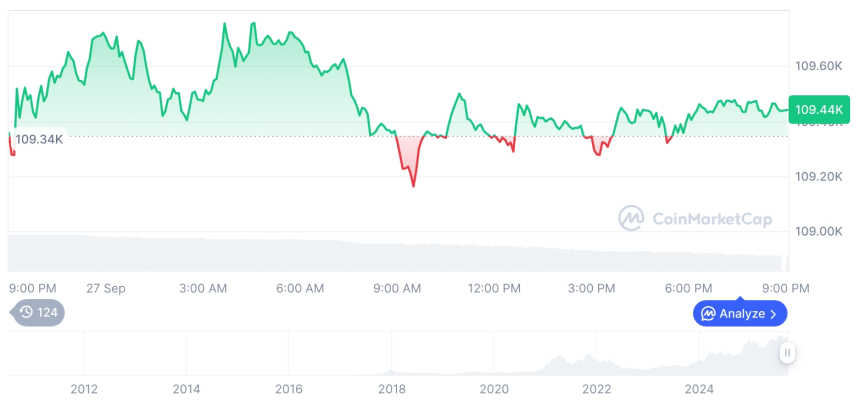860x401 pixels.
Task: Jump to 2024 on the timeline
Action: click(699, 388)
